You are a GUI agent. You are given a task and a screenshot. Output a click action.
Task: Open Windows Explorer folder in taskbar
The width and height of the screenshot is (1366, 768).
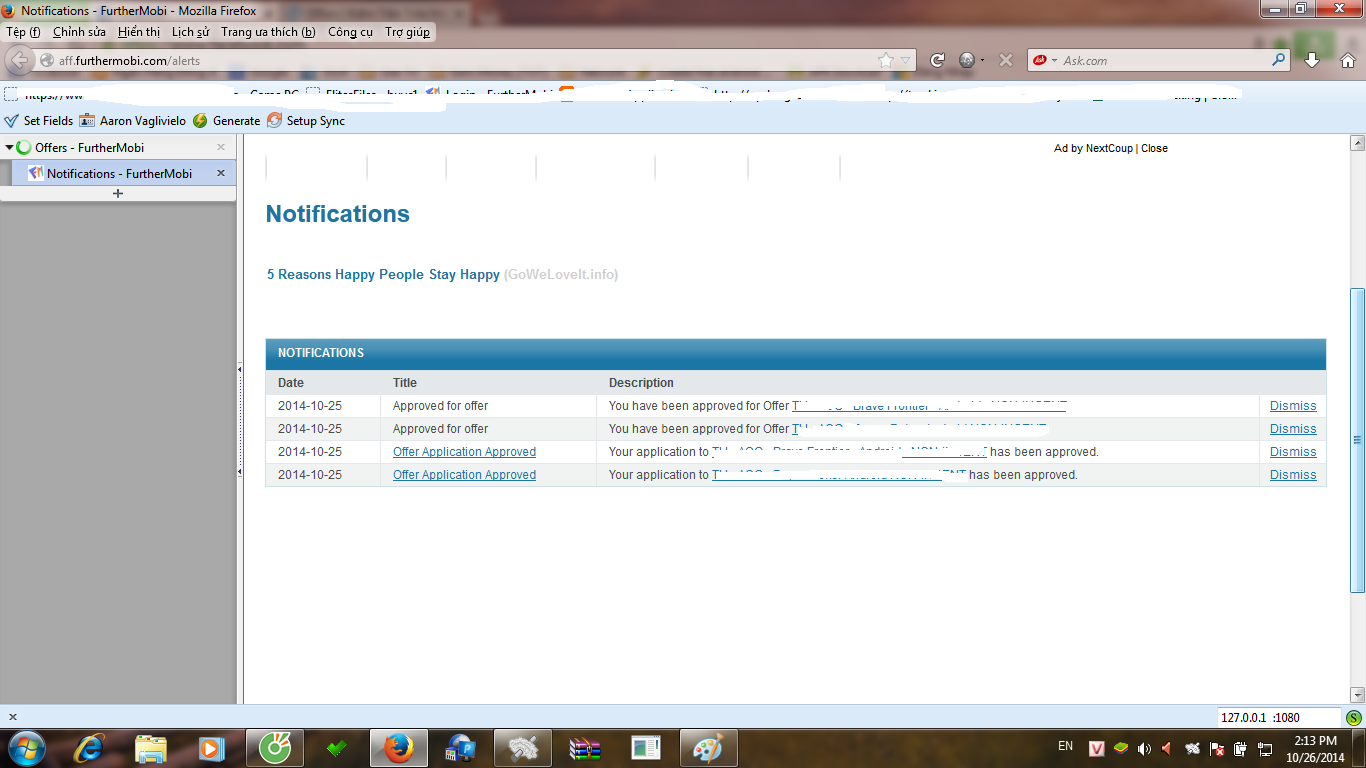150,747
